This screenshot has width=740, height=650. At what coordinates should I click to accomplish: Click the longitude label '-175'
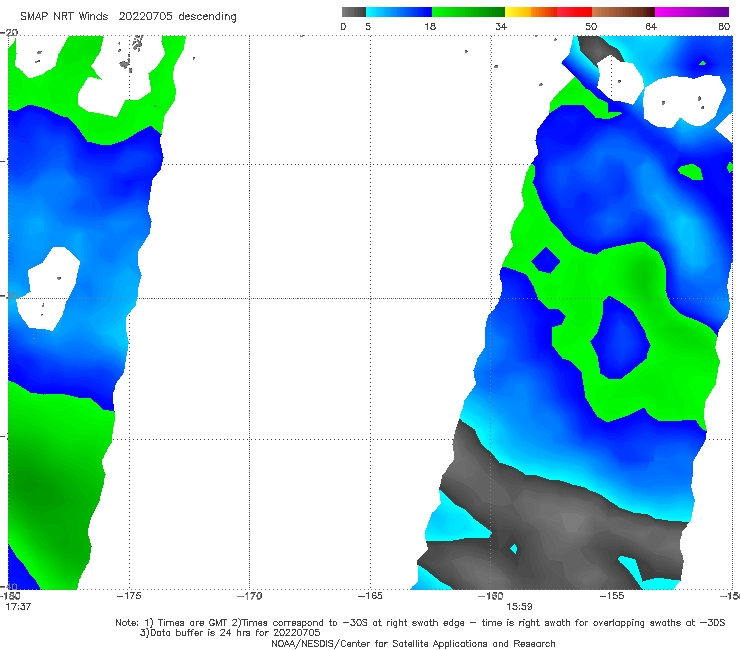[x=129, y=596]
